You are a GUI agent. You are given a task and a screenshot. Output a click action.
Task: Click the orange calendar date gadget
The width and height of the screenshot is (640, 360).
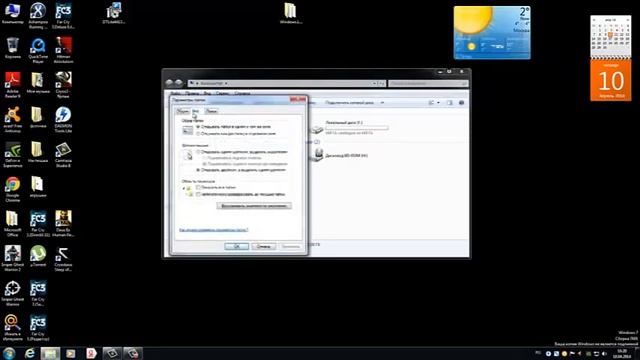click(x=611, y=80)
